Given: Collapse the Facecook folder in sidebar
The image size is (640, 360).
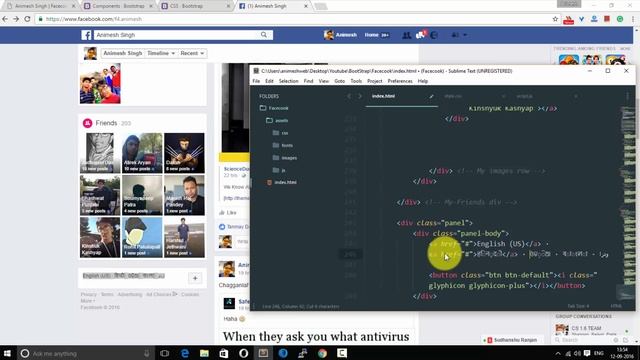Looking at the screenshot, I should click(274, 108).
